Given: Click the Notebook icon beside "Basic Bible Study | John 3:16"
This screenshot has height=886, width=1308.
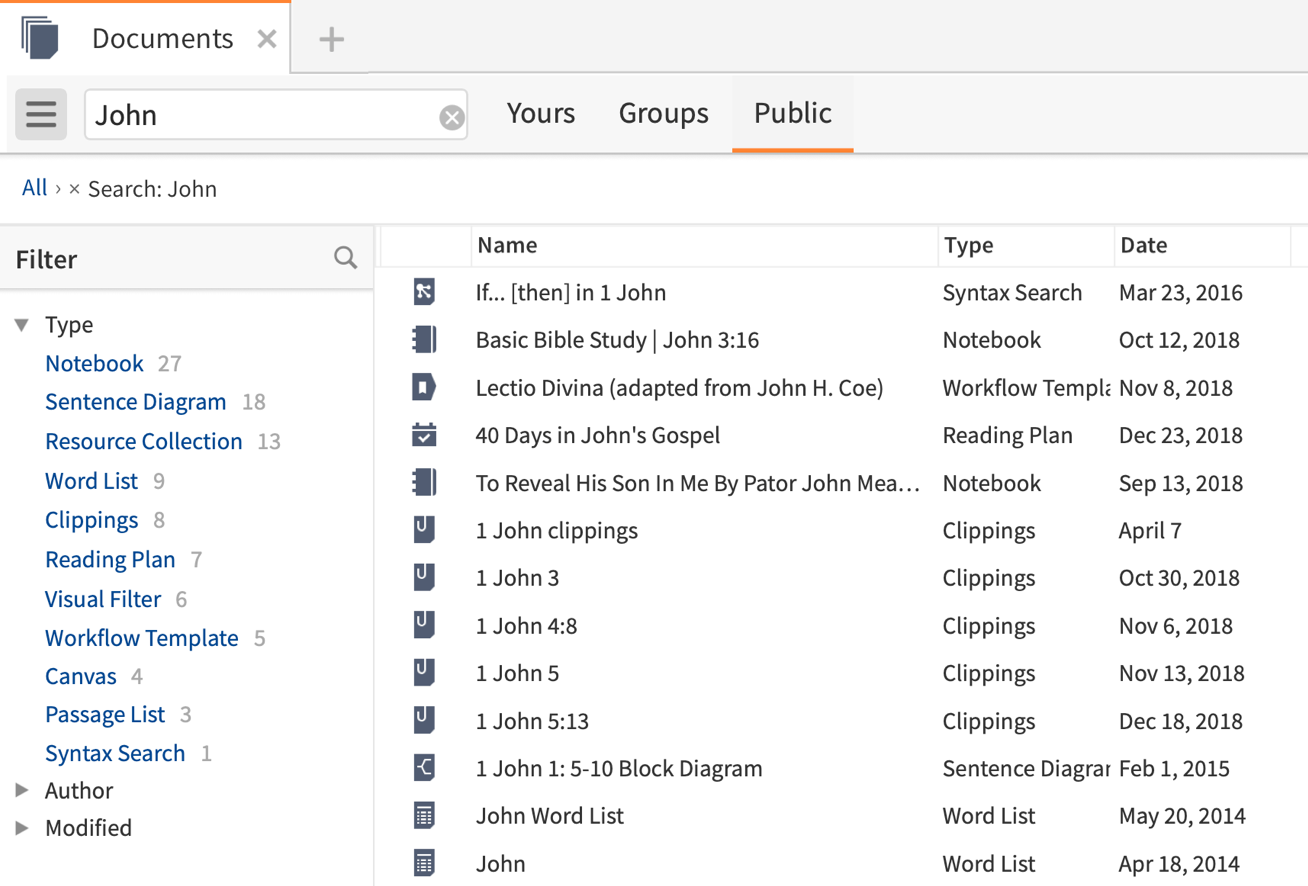Looking at the screenshot, I should point(426,339).
